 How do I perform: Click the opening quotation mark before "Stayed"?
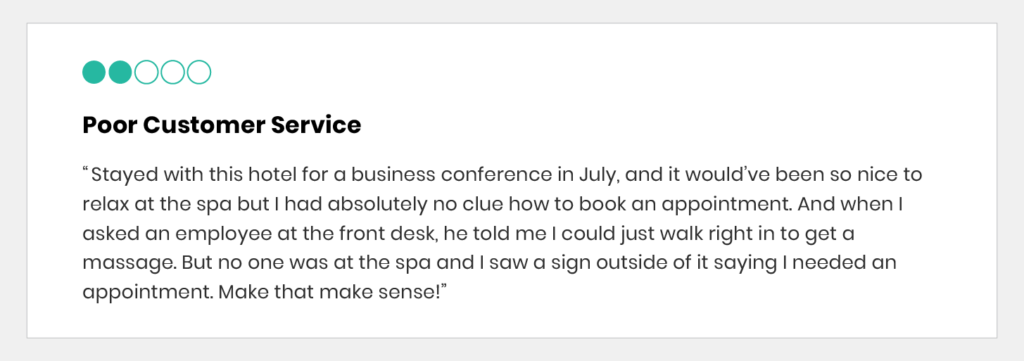click(x=86, y=171)
